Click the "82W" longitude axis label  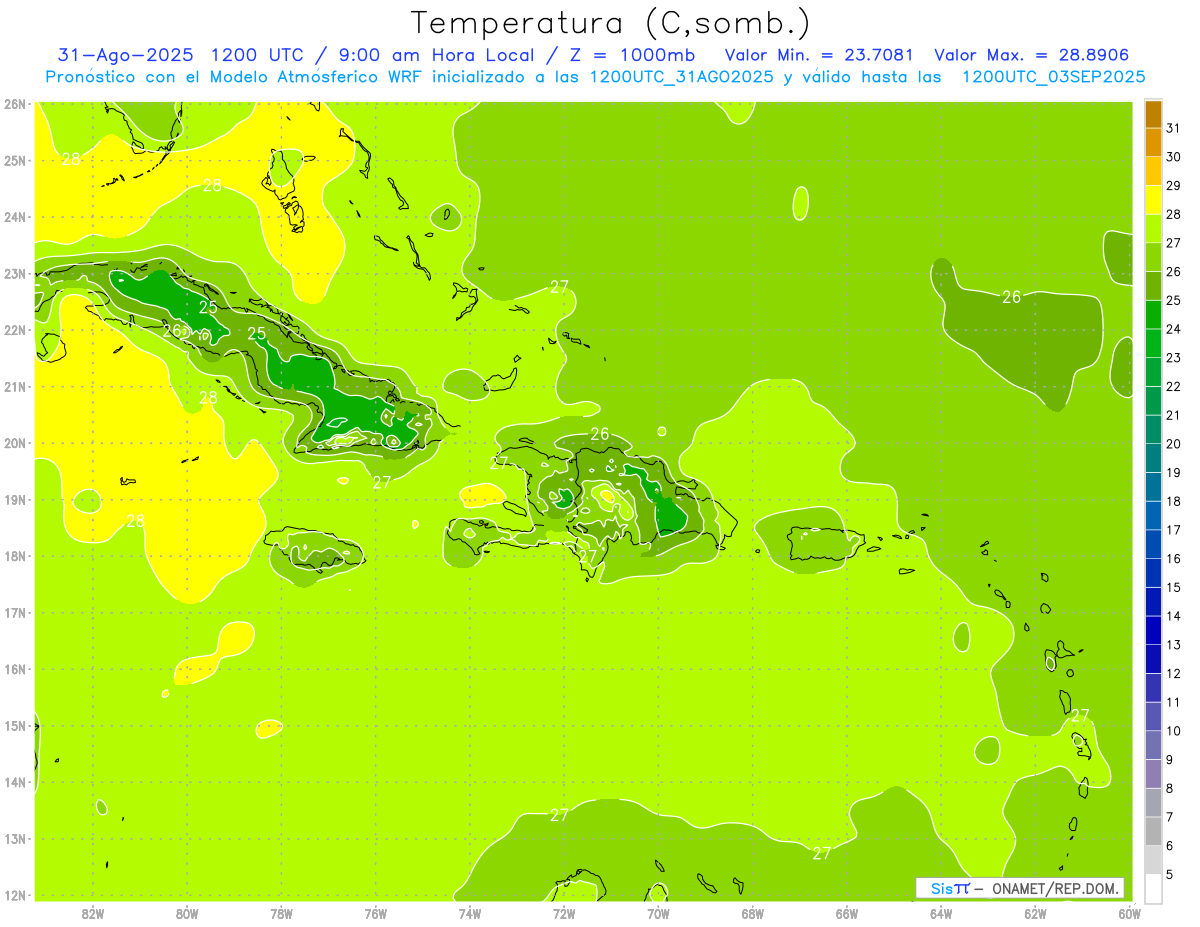[93, 913]
